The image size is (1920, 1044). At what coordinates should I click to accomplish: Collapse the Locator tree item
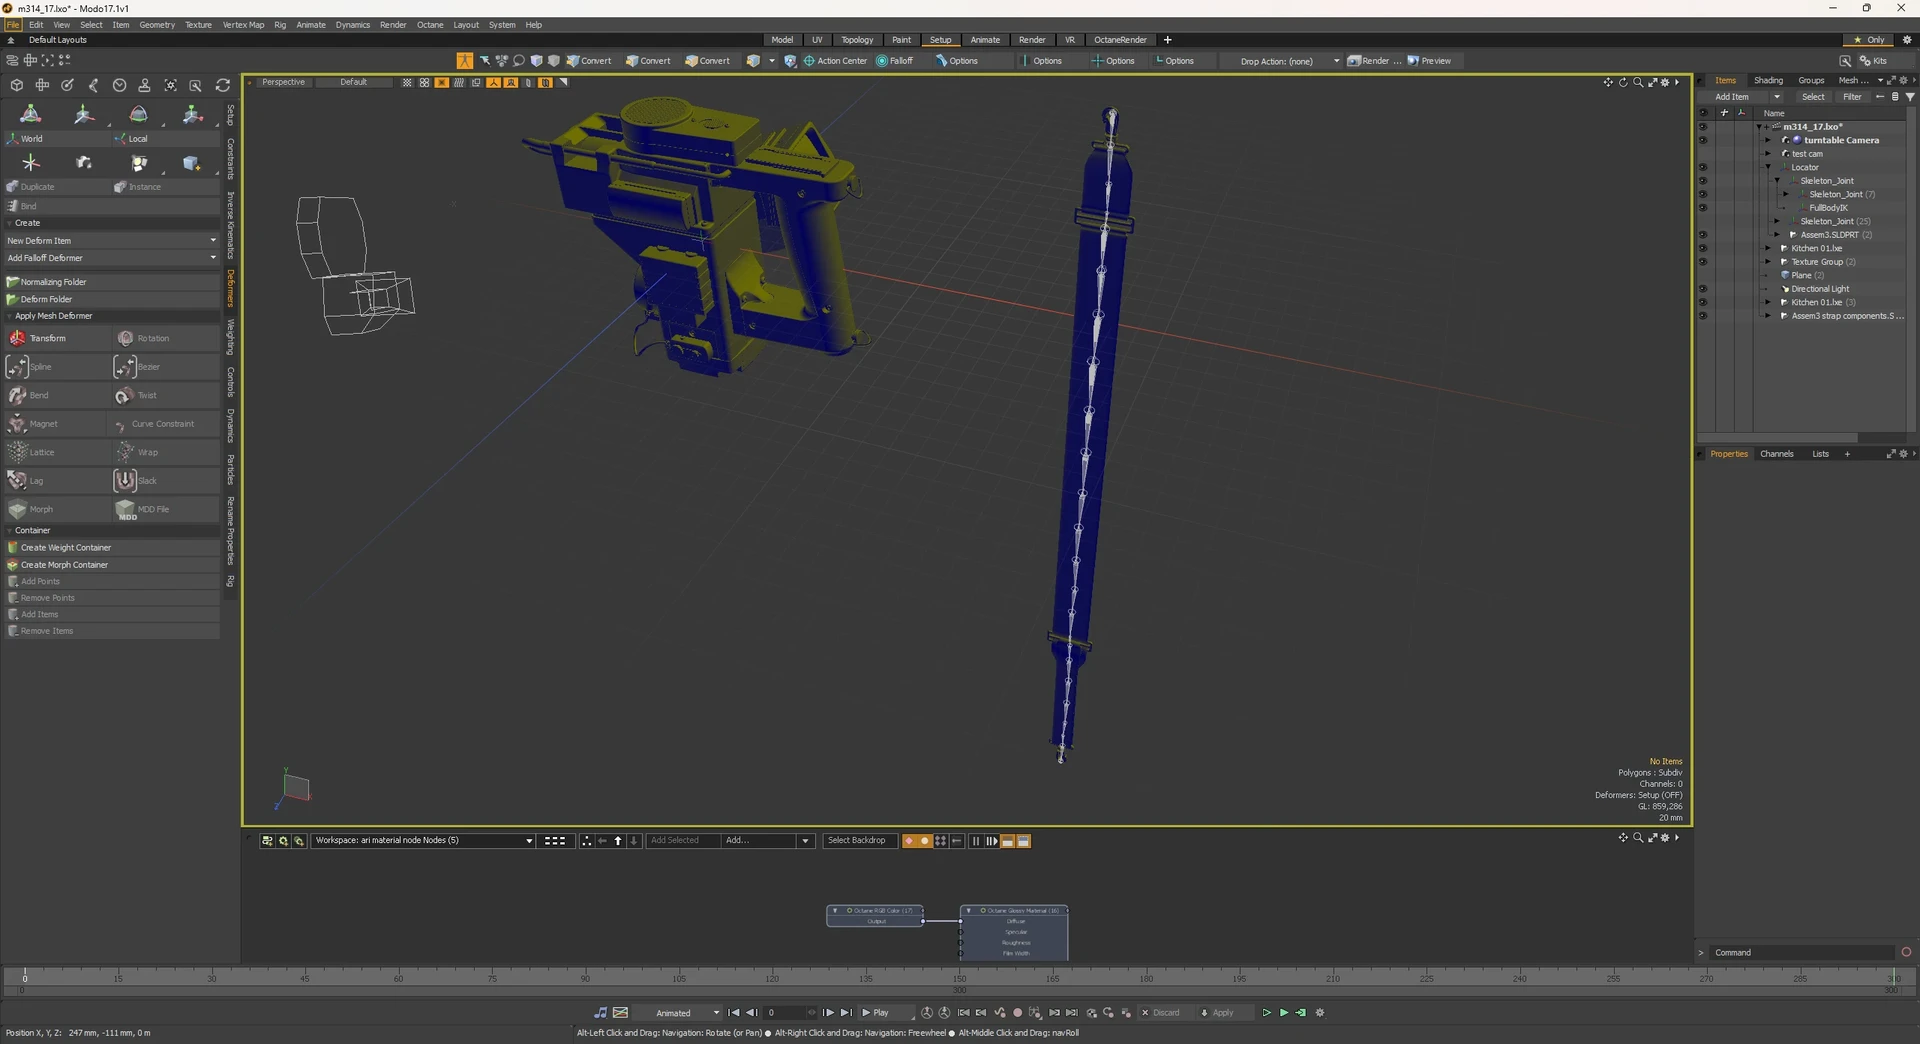[1768, 167]
